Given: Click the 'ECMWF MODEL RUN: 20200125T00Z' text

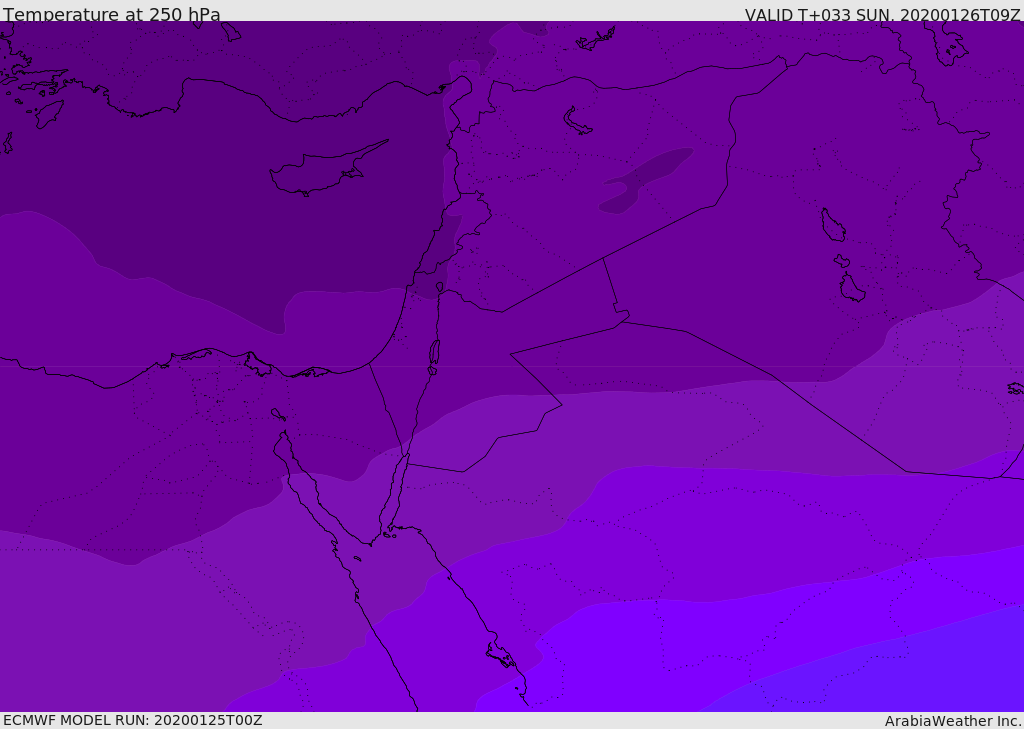Looking at the screenshot, I should point(133,720).
